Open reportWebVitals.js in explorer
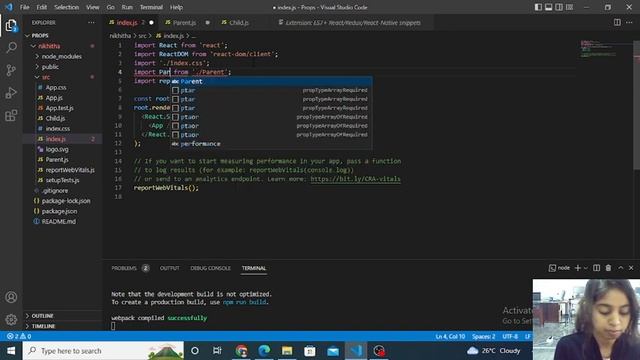 click(x=70, y=170)
